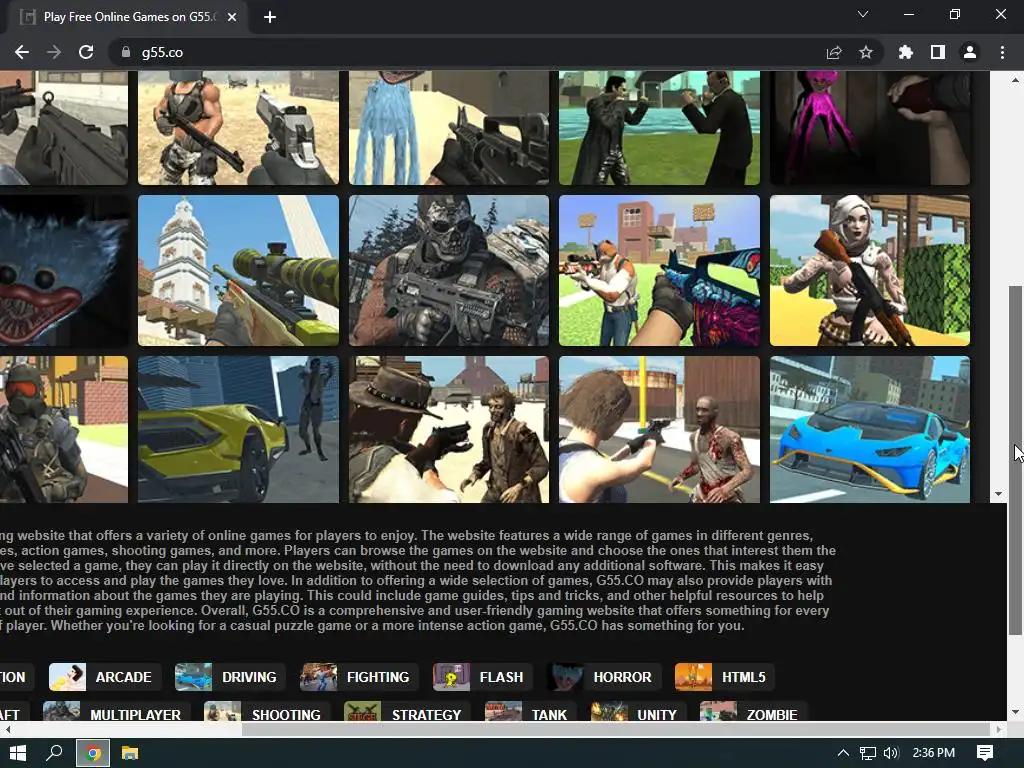Open the HTML5 category
This screenshot has width=1024, height=768.
[725, 677]
